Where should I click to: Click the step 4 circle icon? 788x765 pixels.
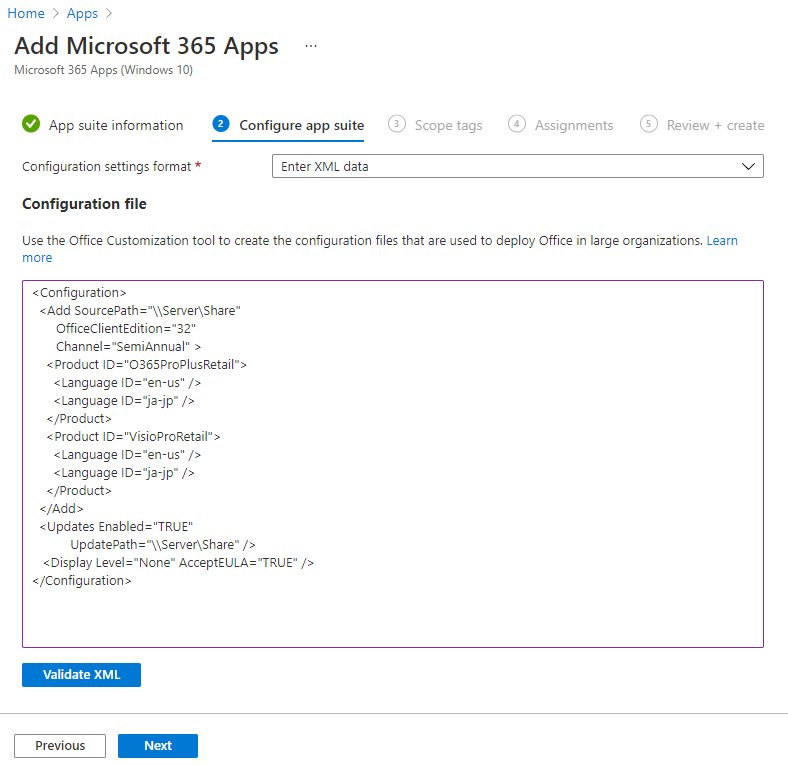pyautogui.click(x=517, y=124)
